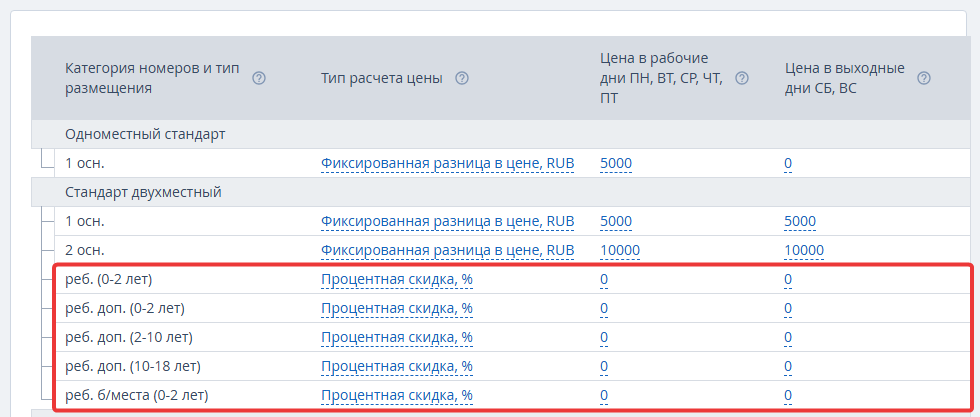Click 'реб. доп. (10-18 лет)' row label

(x=132, y=366)
